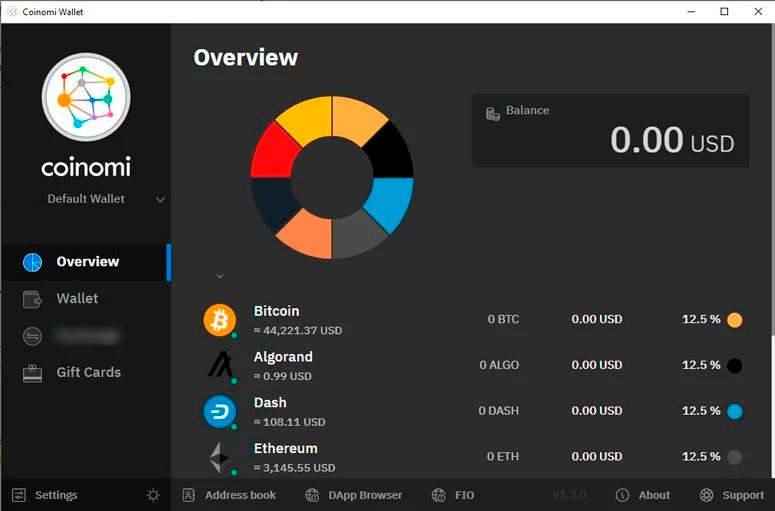Select the Dash coin icon
Viewport: 775px width, 511px height.
219,411
